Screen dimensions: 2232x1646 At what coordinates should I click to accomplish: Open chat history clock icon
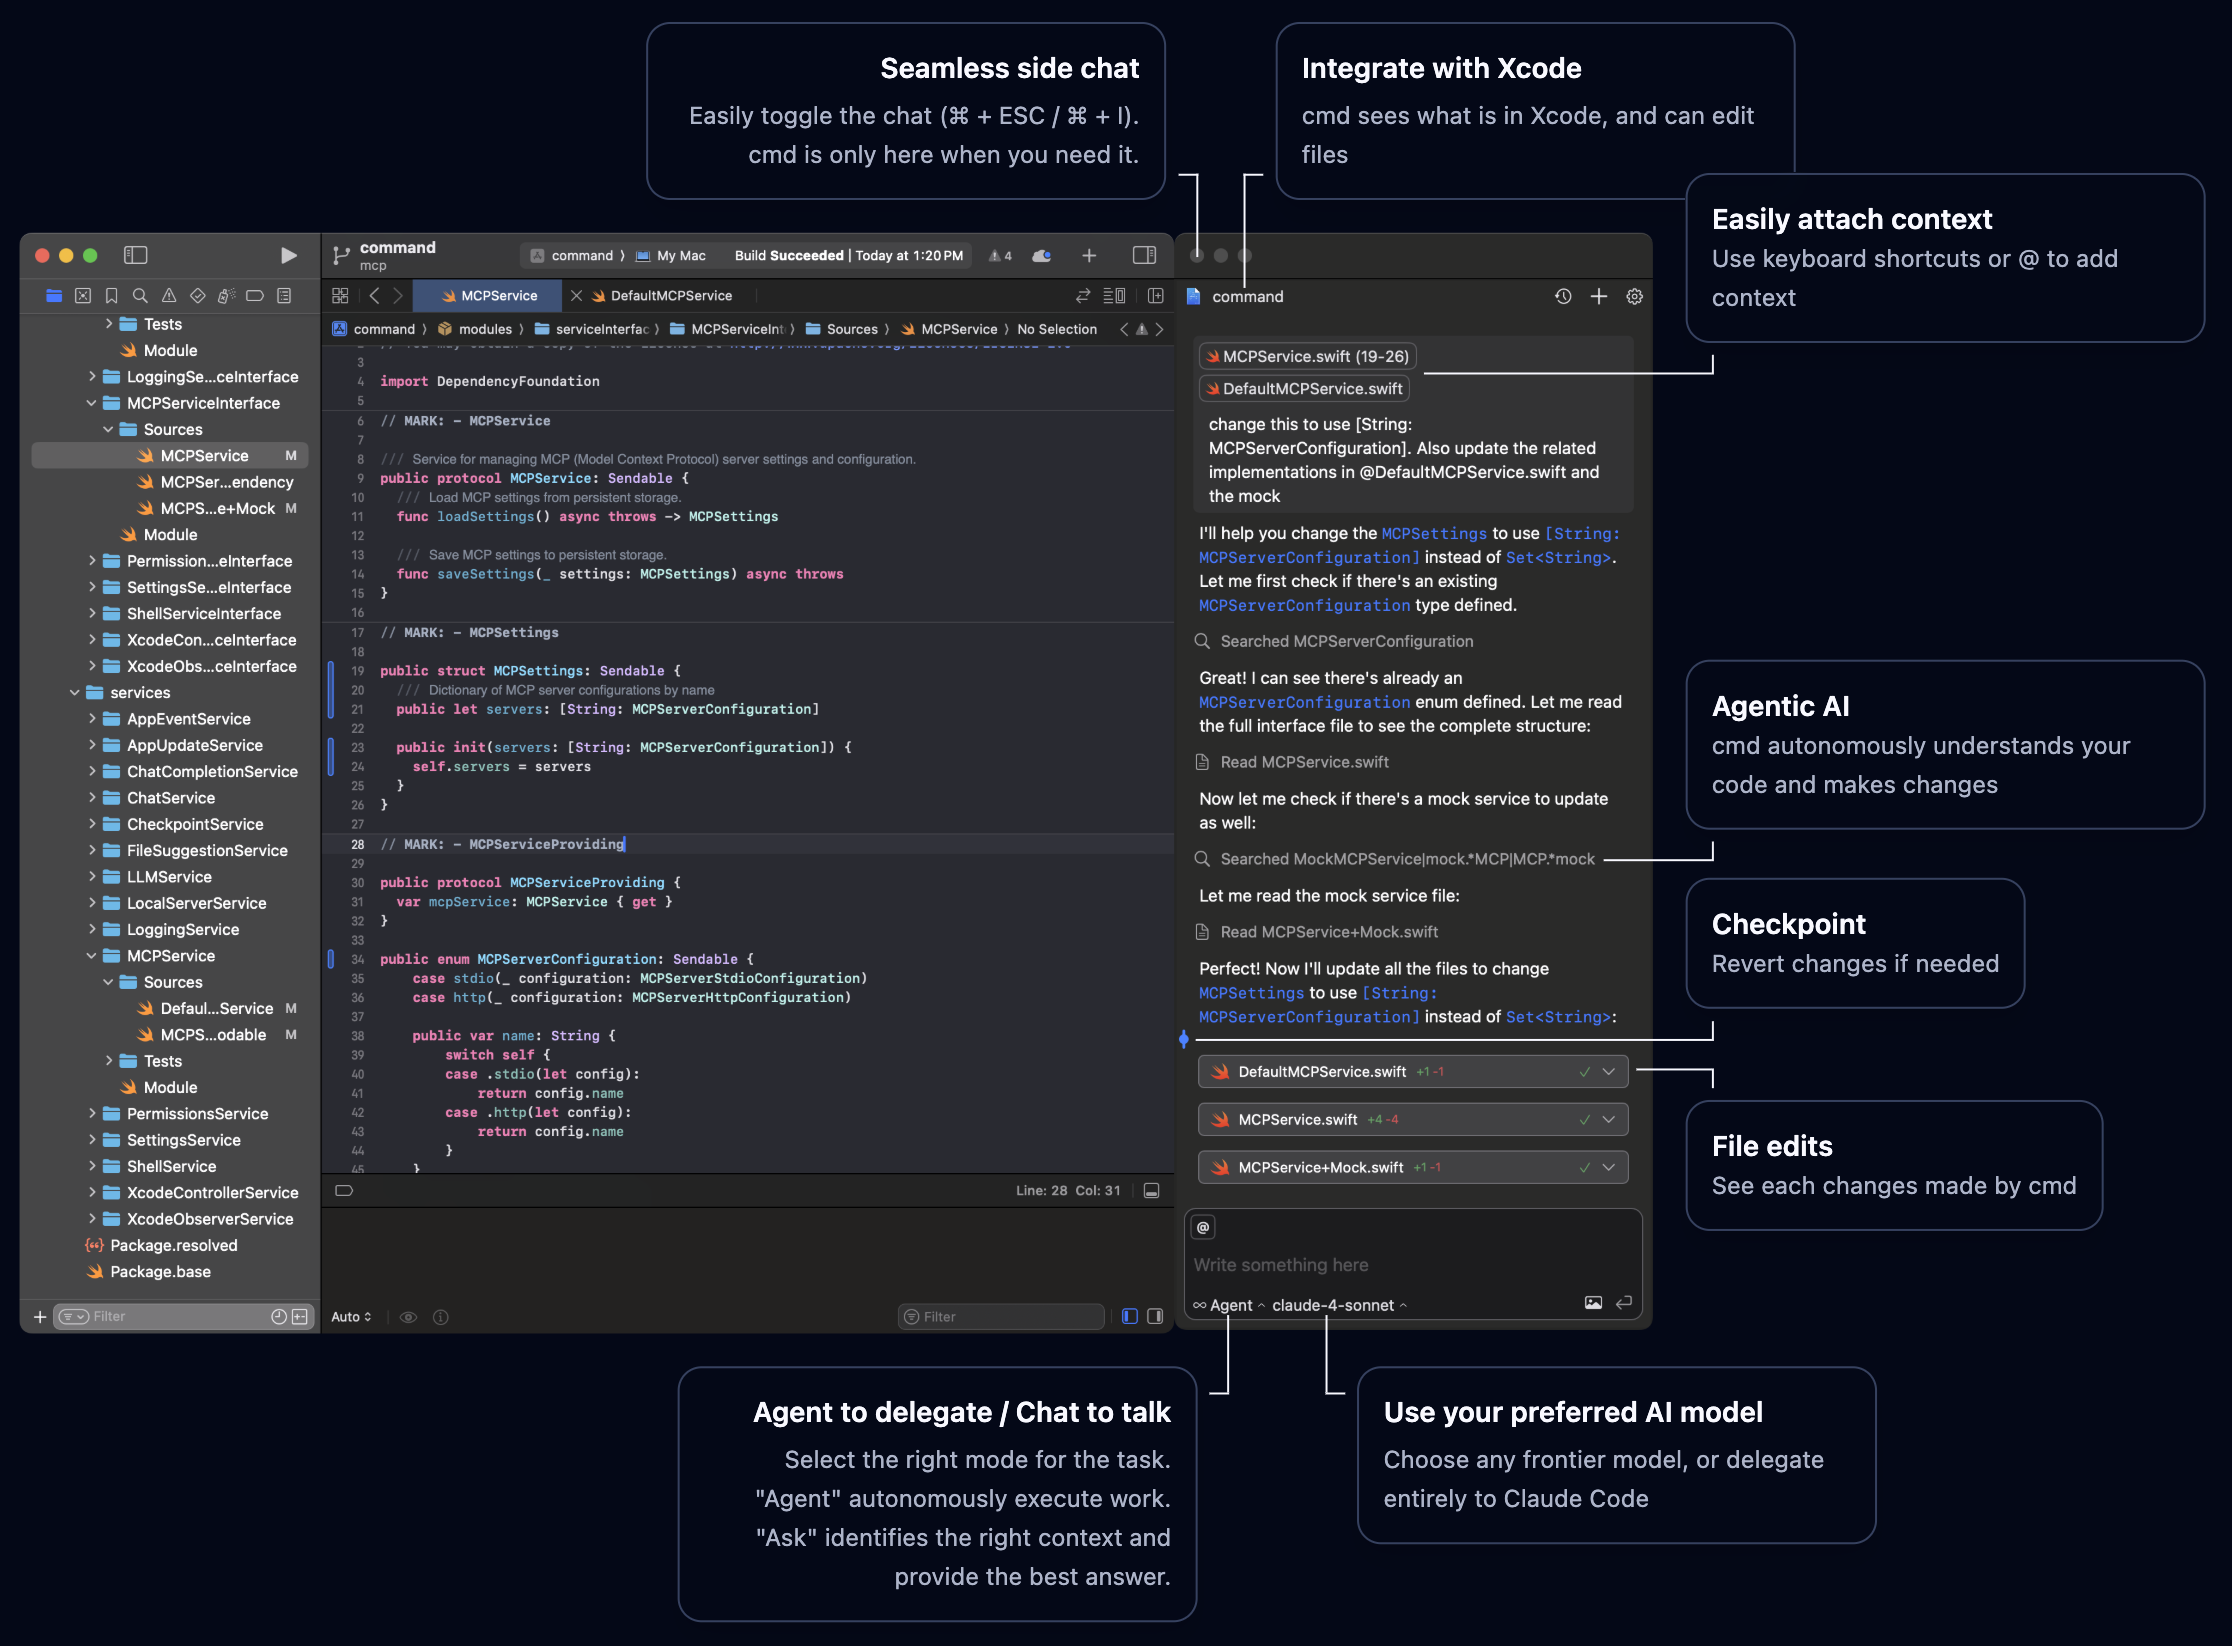click(x=1563, y=296)
